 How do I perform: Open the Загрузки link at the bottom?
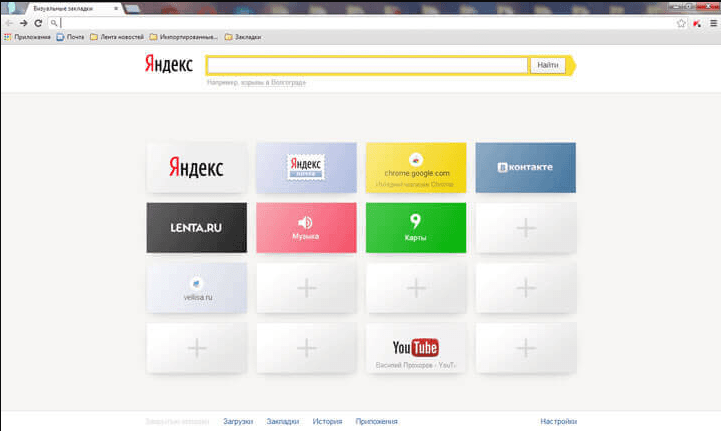(x=238, y=421)
